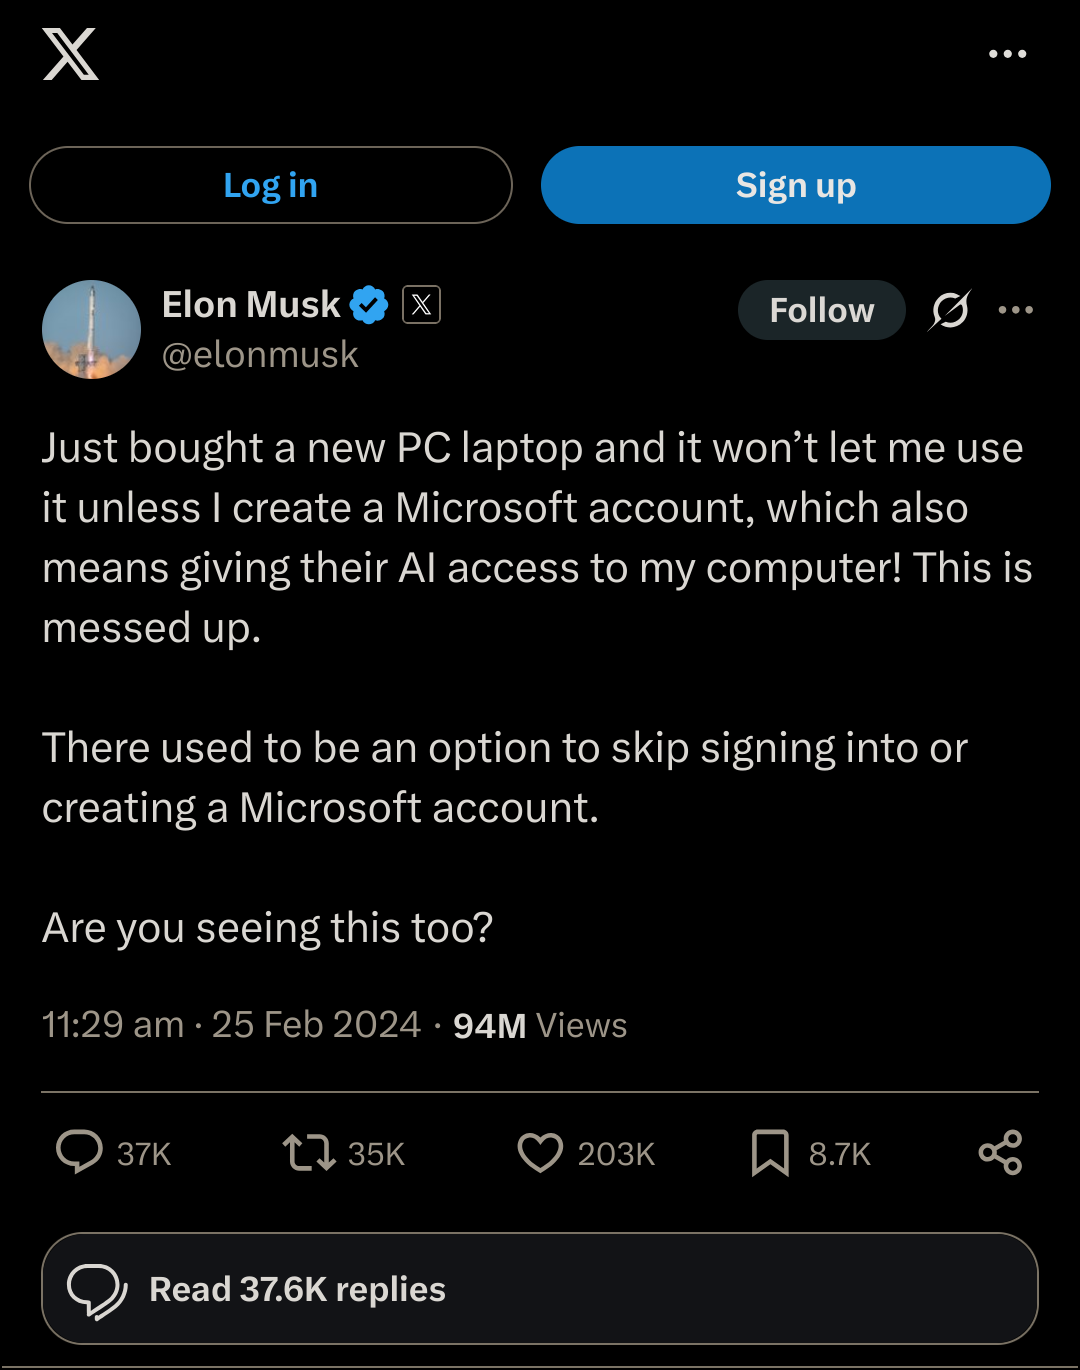Click the X logo at top left
The height and width of the screenshot is (1370, 1080).
click(70, 54)
